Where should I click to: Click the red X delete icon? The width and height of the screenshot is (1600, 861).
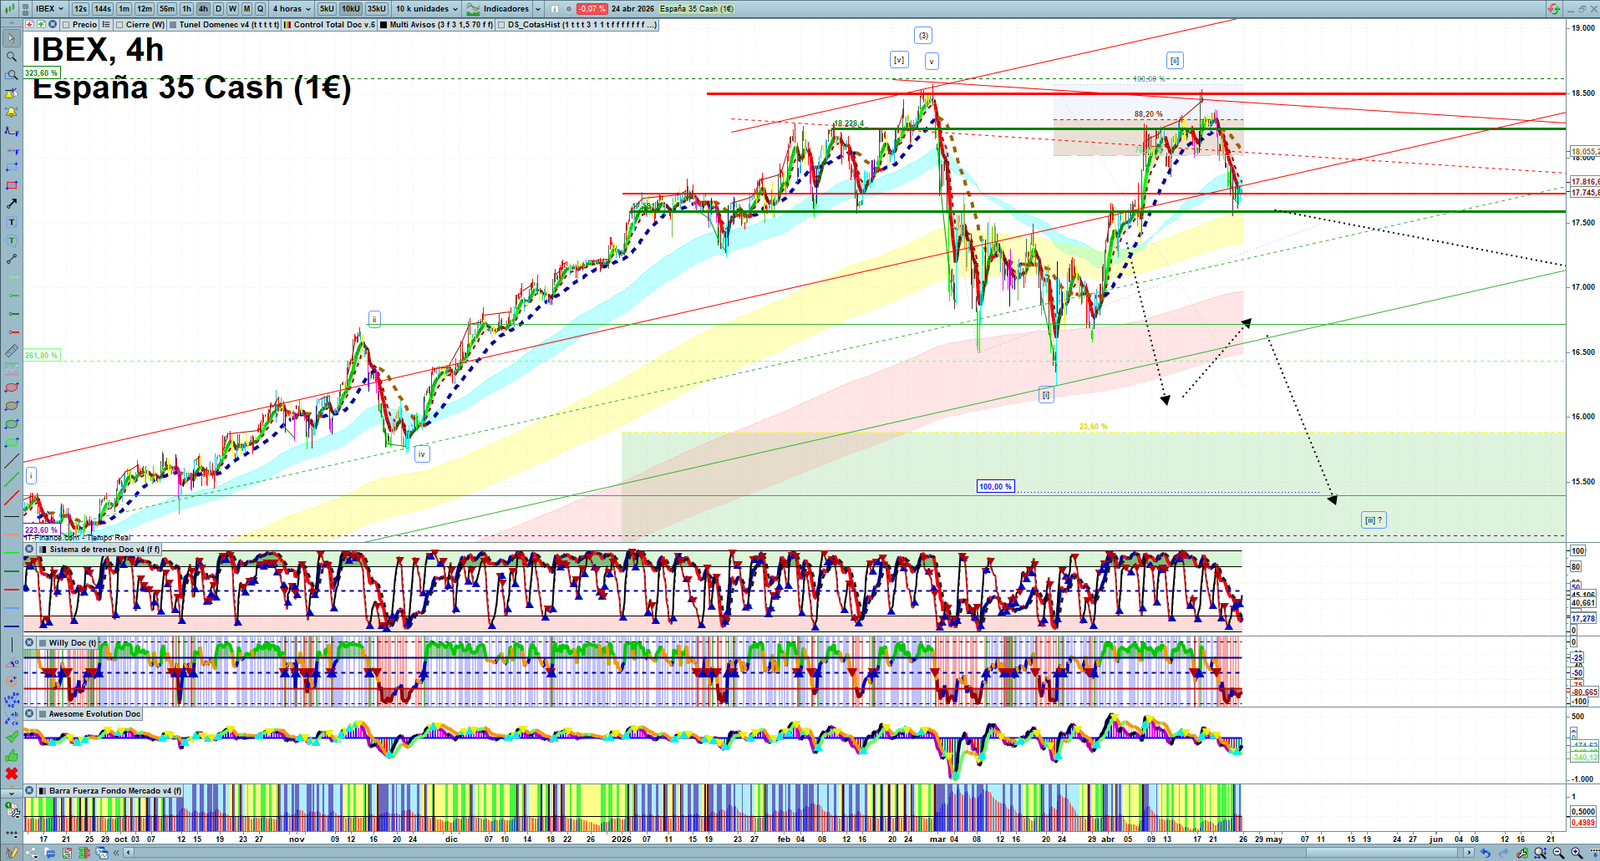pos(11,774)
